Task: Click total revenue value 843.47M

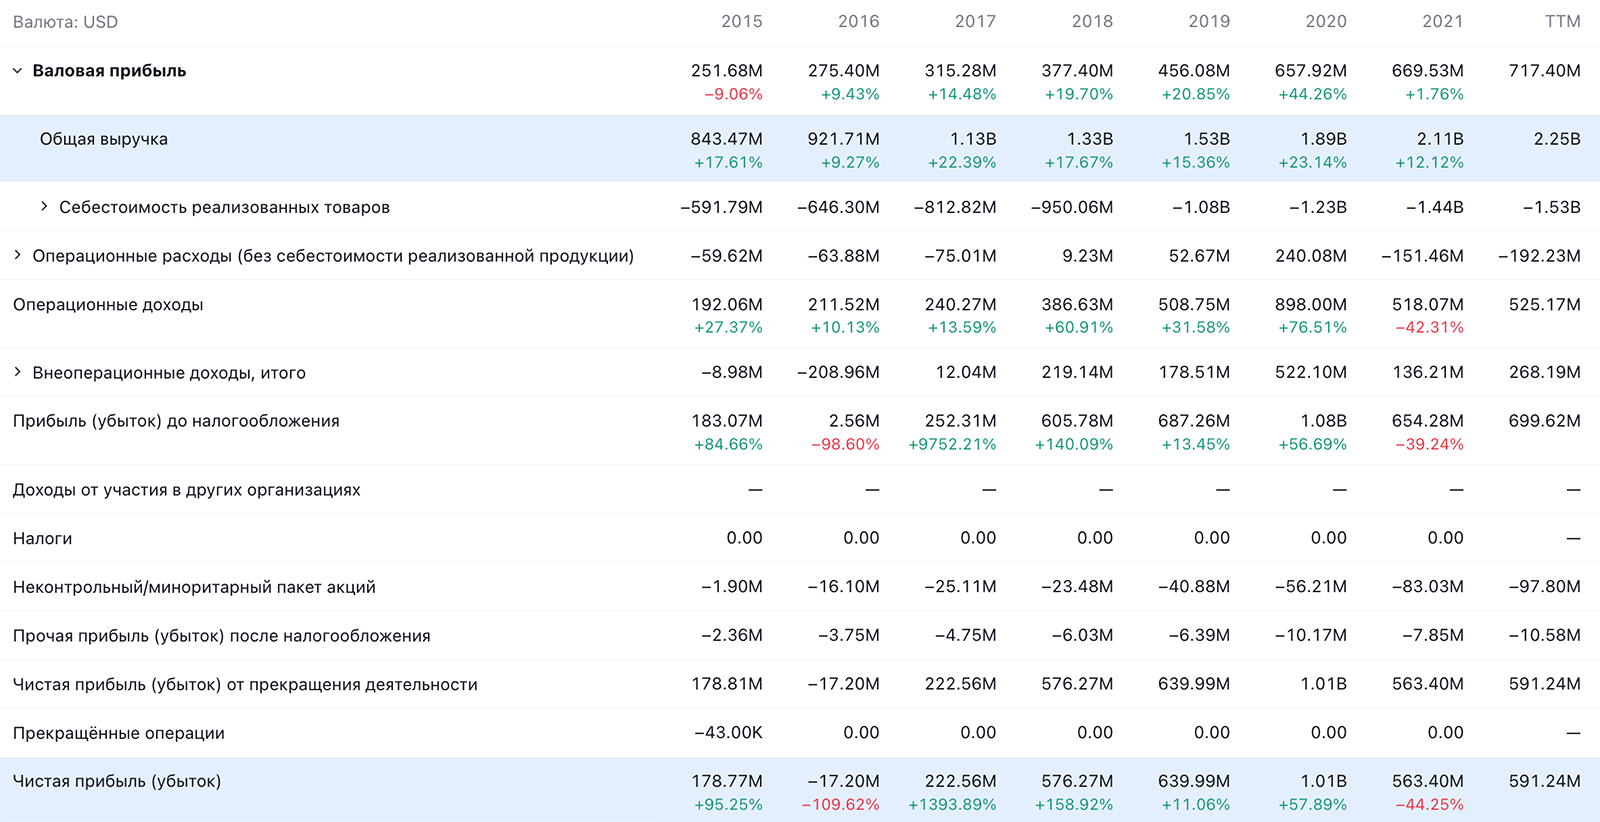Action: (x=727, y=139)
